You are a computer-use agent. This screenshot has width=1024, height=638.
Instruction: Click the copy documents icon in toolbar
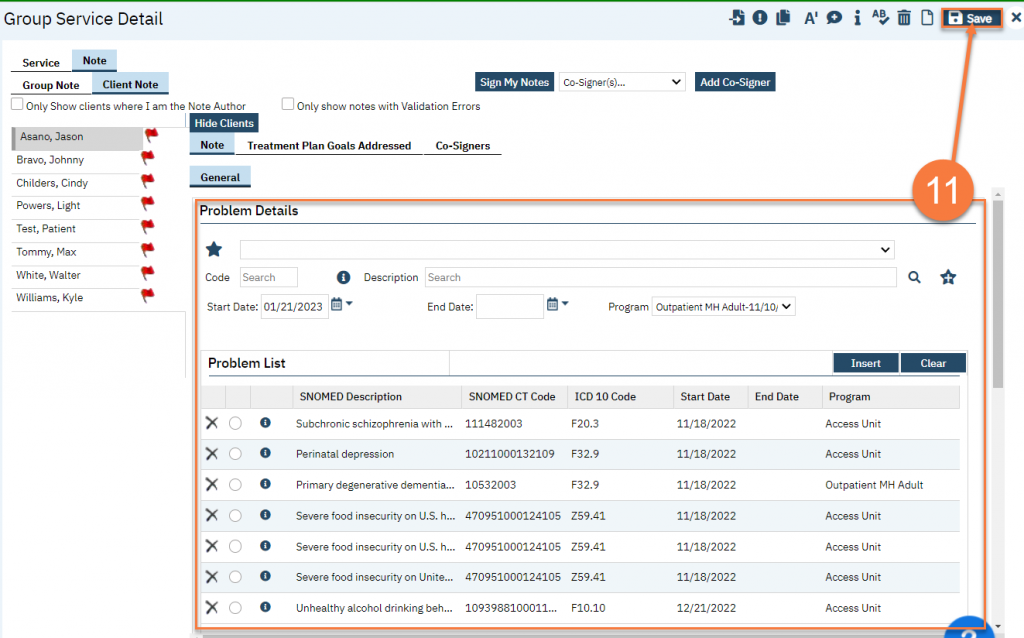pos(784,18)
